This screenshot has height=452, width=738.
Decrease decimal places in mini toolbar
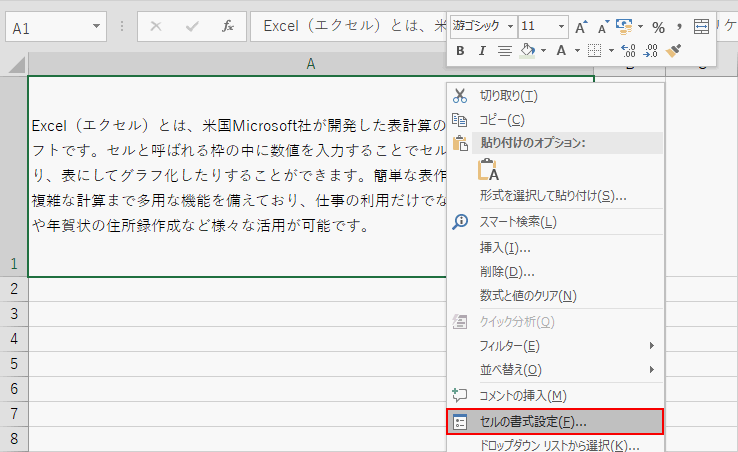pyautogui.click(x=650, y=50)
